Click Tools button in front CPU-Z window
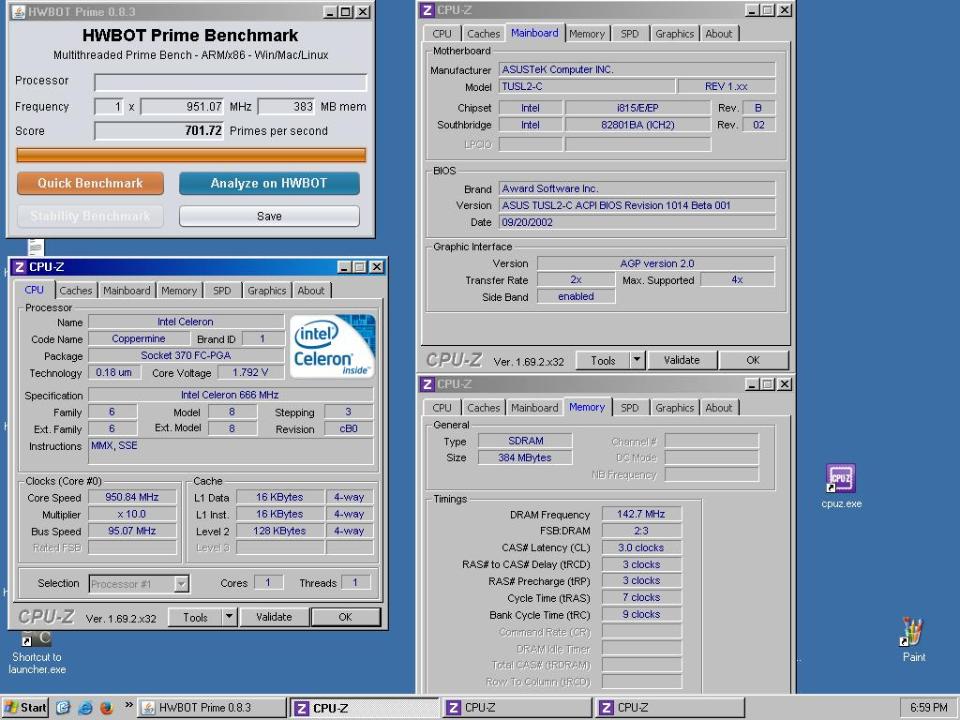This screenshot has width=960, height=720. click(x=195, y=617)
